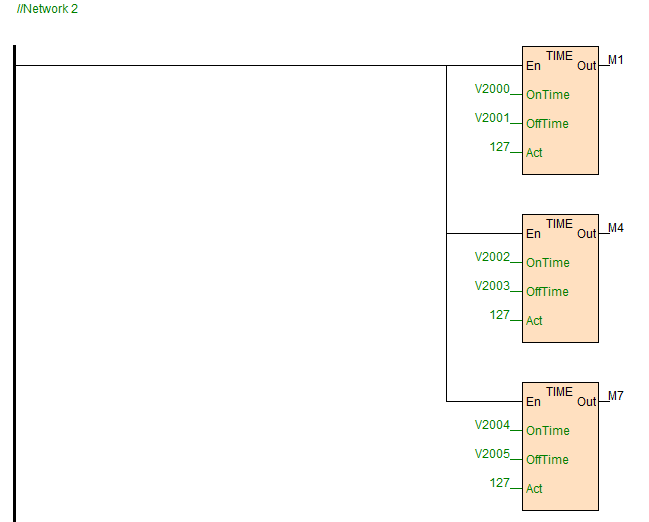The width and height of the screenshot is (649, 522).
Task: Click the Out pin of M7 TIME block
Action: (587, 402)
